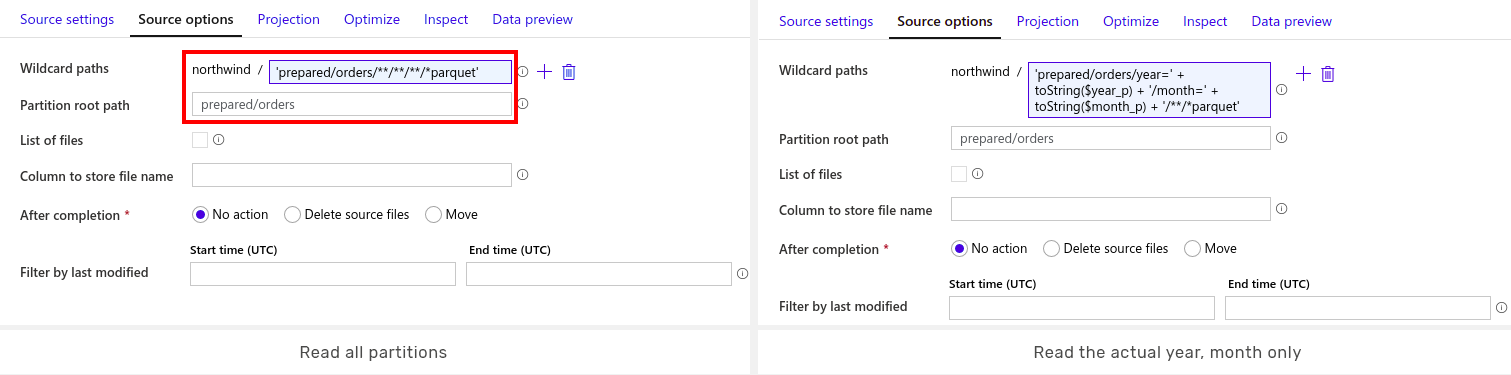
Task: Delete the wildcard path in the right panel
Action: pos(1328,74)
